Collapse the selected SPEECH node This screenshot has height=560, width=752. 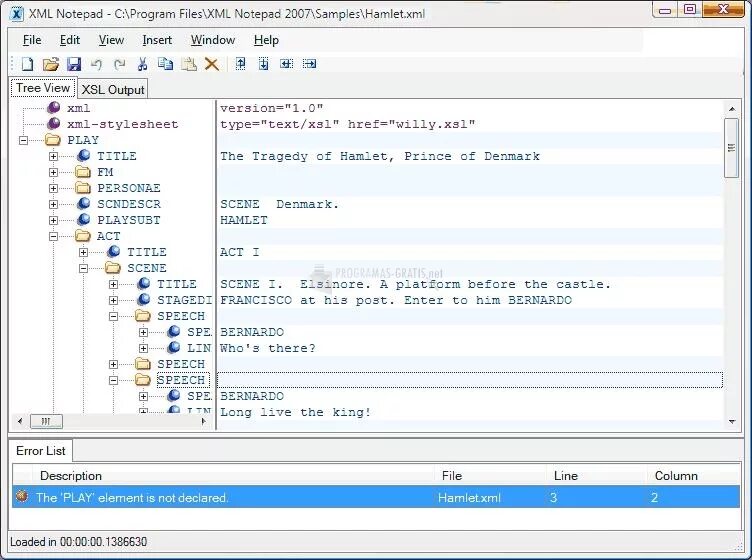[113, 380]
